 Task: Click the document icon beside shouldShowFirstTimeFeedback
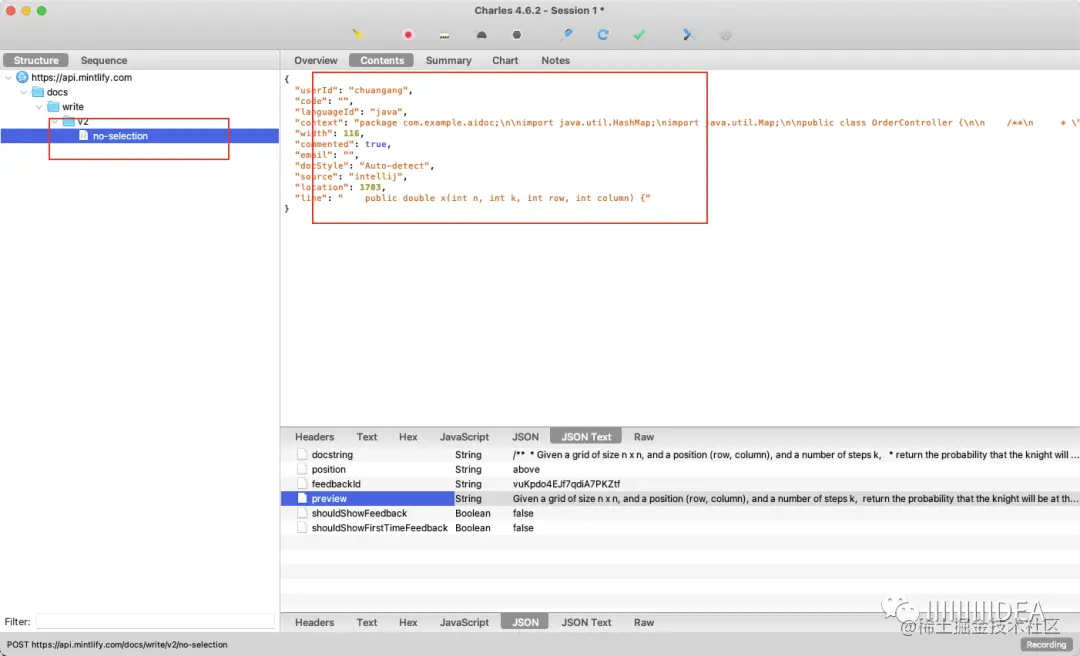point(302,528)
